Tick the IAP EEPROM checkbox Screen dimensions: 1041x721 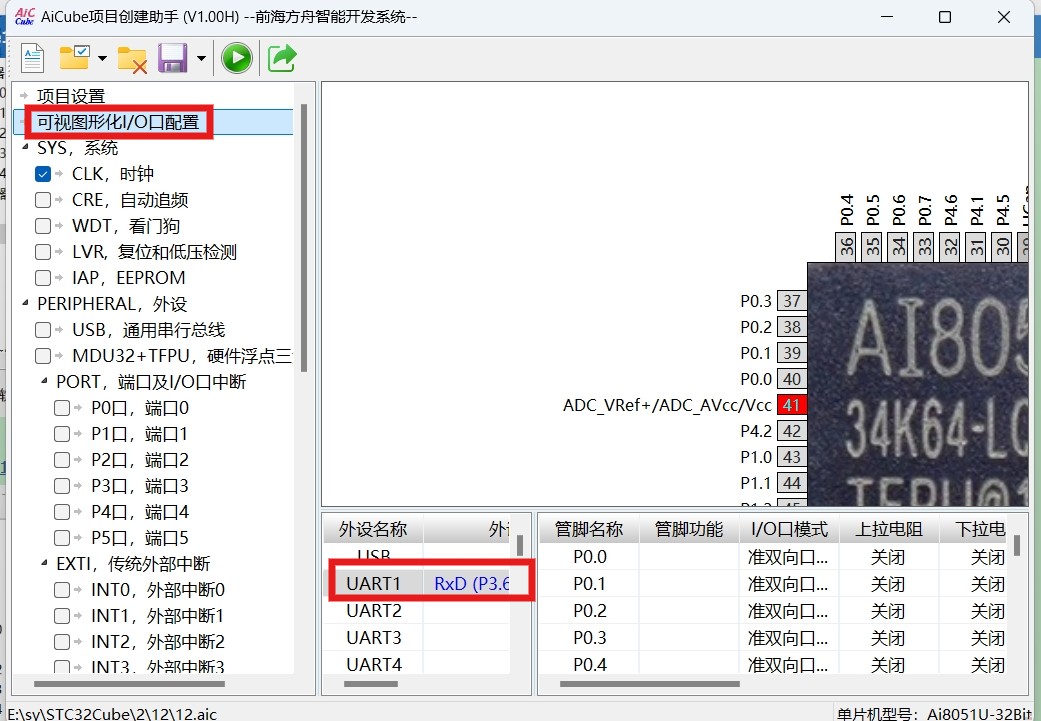tap(43, 278)
